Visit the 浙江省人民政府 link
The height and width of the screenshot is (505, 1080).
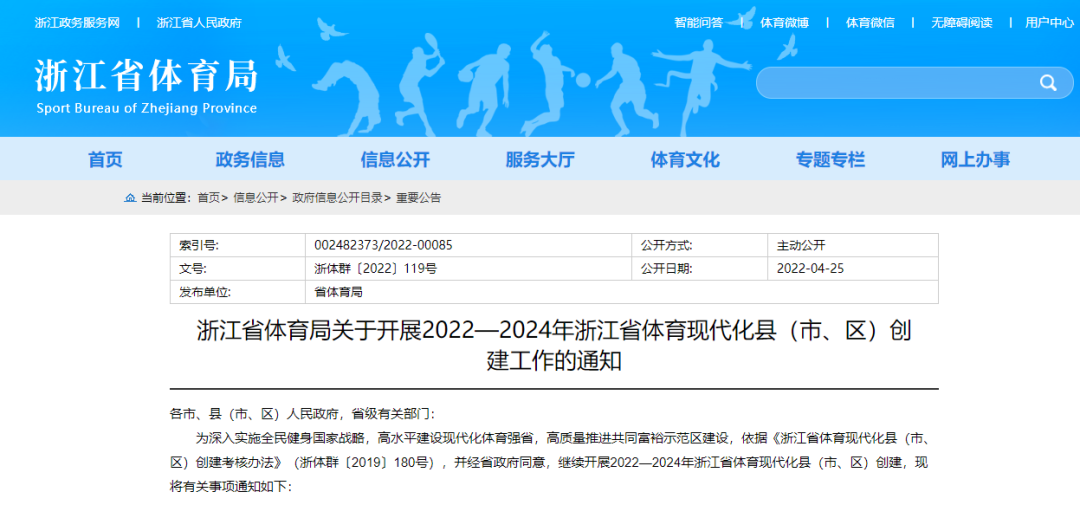pyautogui.click(x=199, y=22)
